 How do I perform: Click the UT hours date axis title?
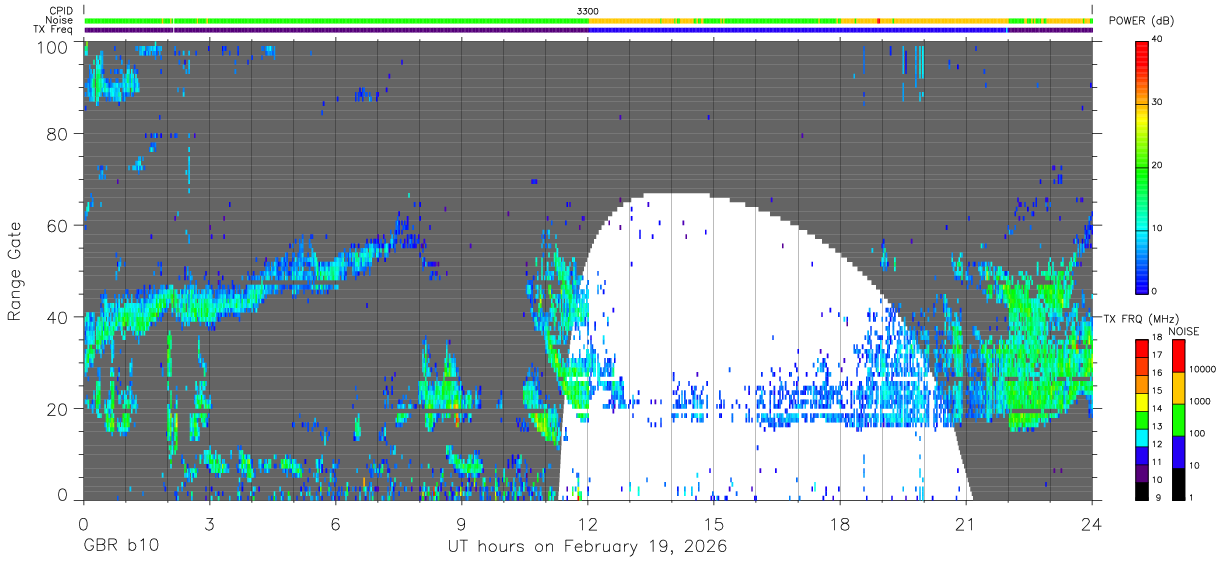[x=586, y=547]
